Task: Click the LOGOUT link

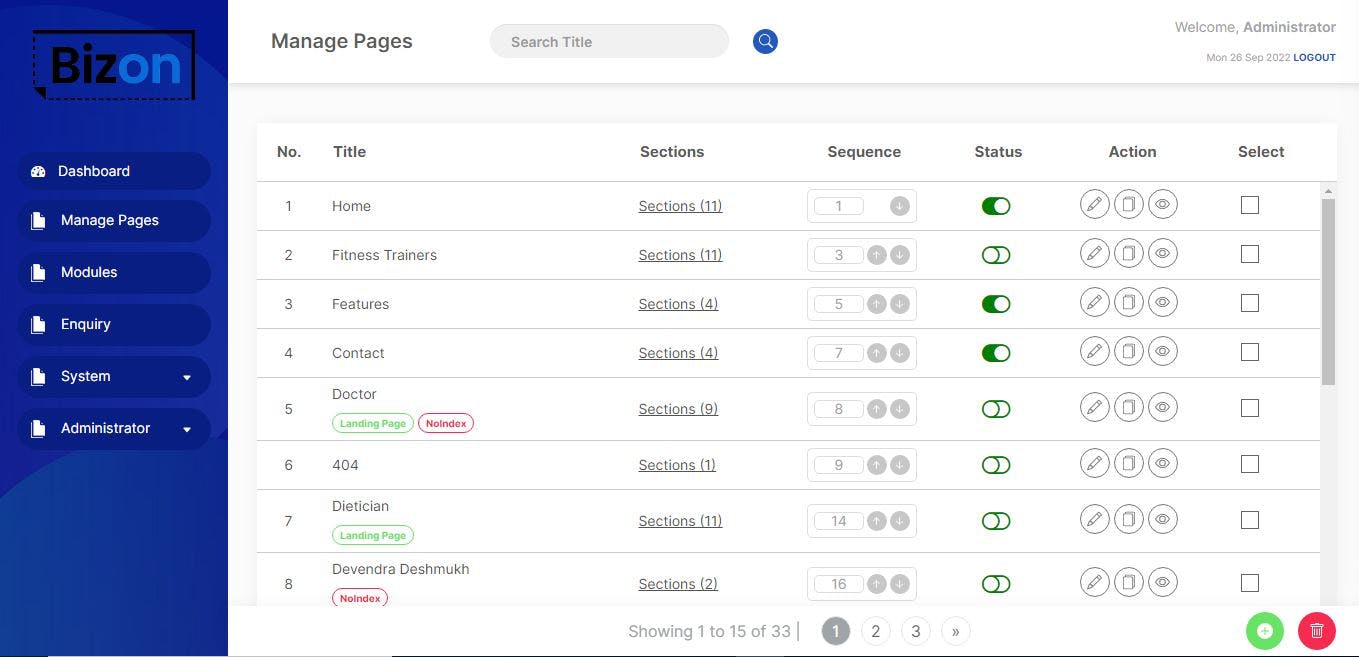Action: click(1314, 58)
